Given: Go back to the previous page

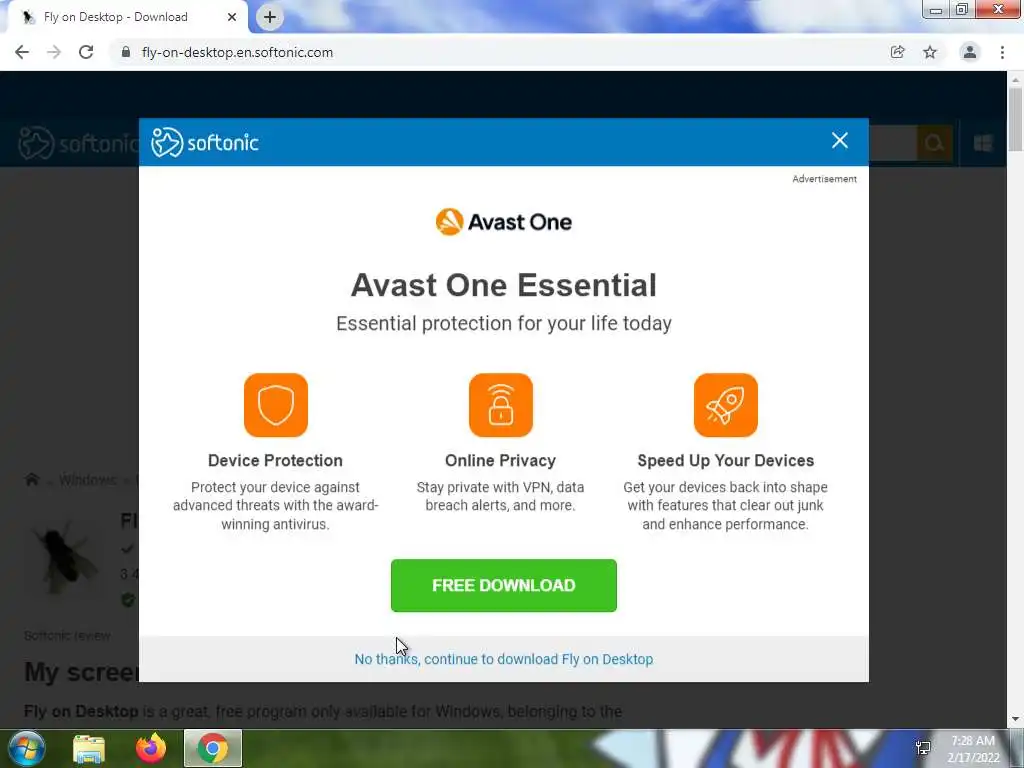Looking at the screenshot, I should point(22,52).
